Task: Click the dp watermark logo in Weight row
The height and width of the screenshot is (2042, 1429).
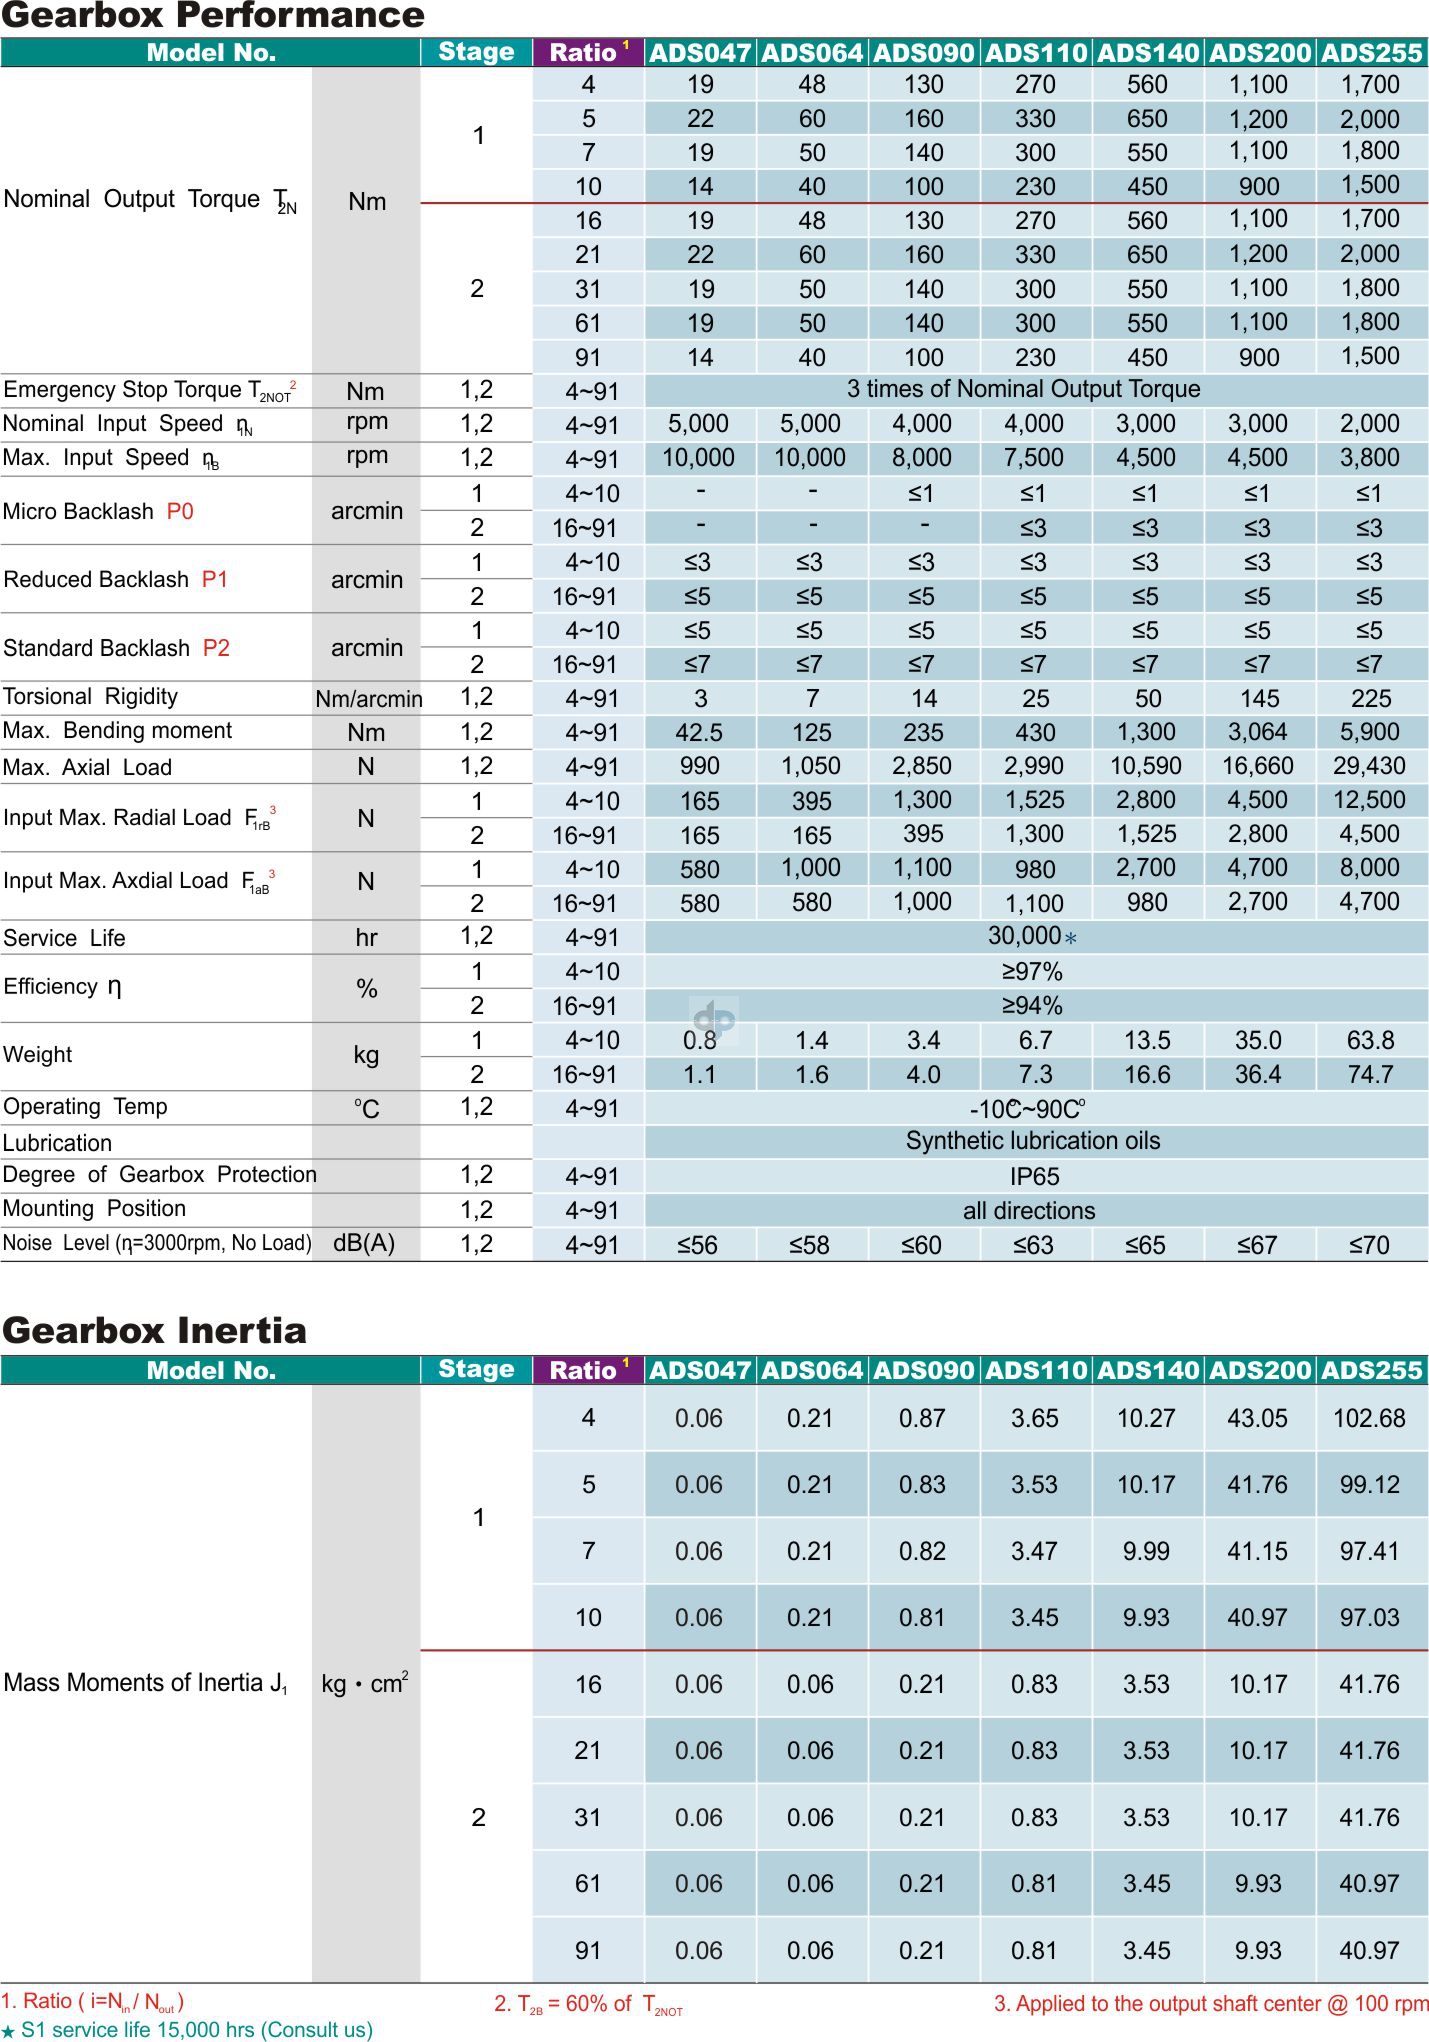Action: coord(714,1019)
